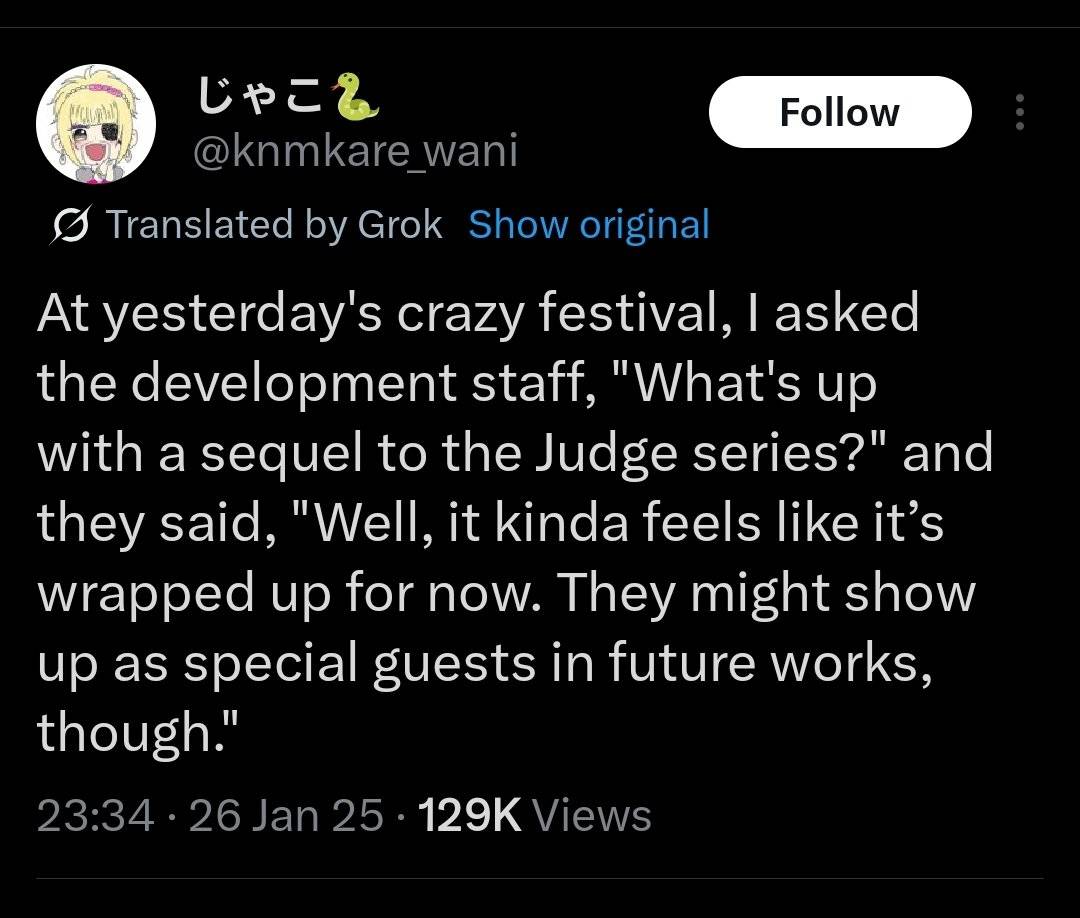Follow the じゃこ account
This screenshot has width=1080, height=918.
(x=840, y=112)
